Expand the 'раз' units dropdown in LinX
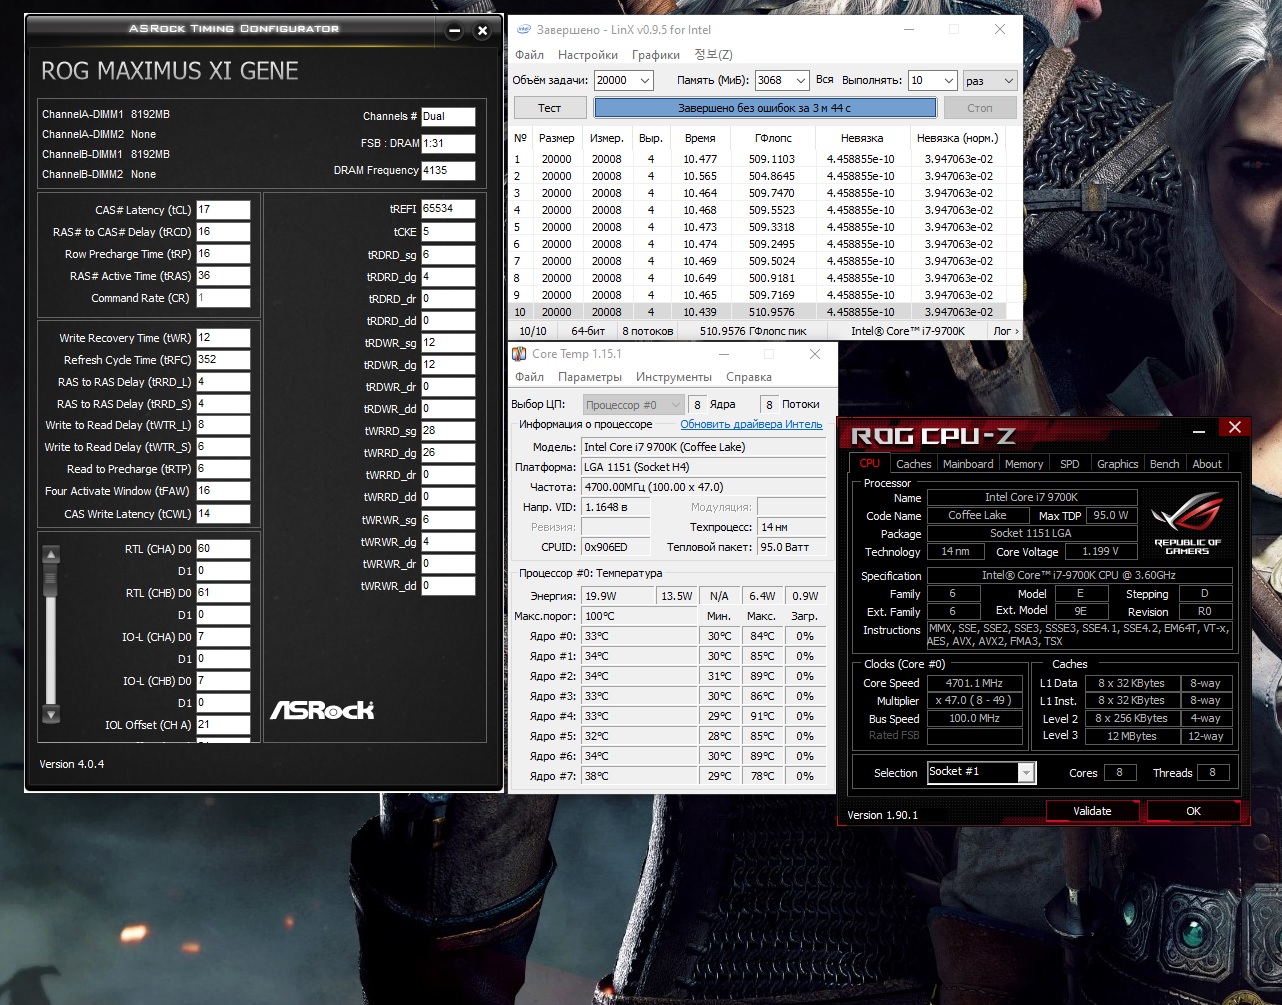The width and height of the screenshot is (1282, 1005). 1007,80
